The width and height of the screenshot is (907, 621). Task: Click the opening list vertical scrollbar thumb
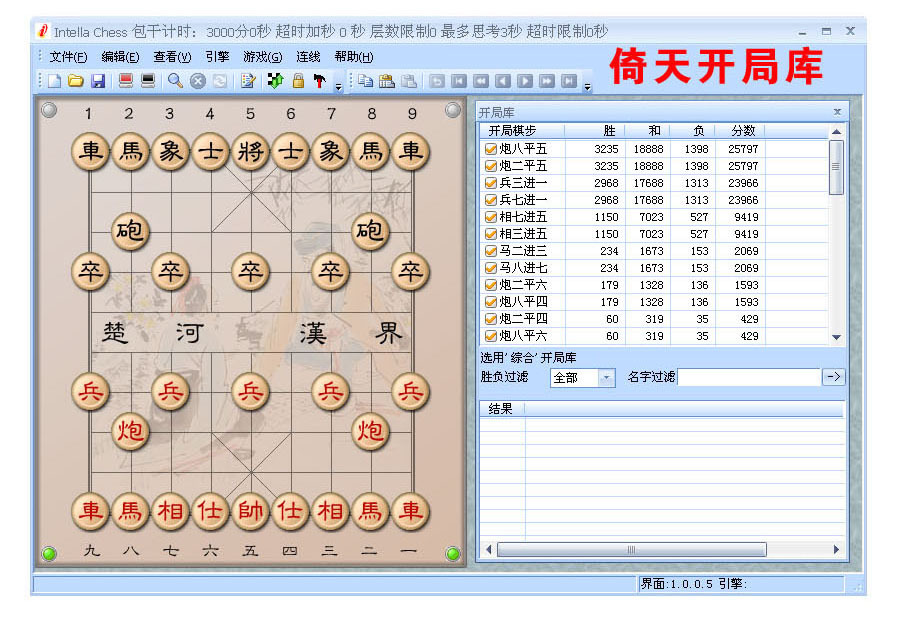click(836, 167)
